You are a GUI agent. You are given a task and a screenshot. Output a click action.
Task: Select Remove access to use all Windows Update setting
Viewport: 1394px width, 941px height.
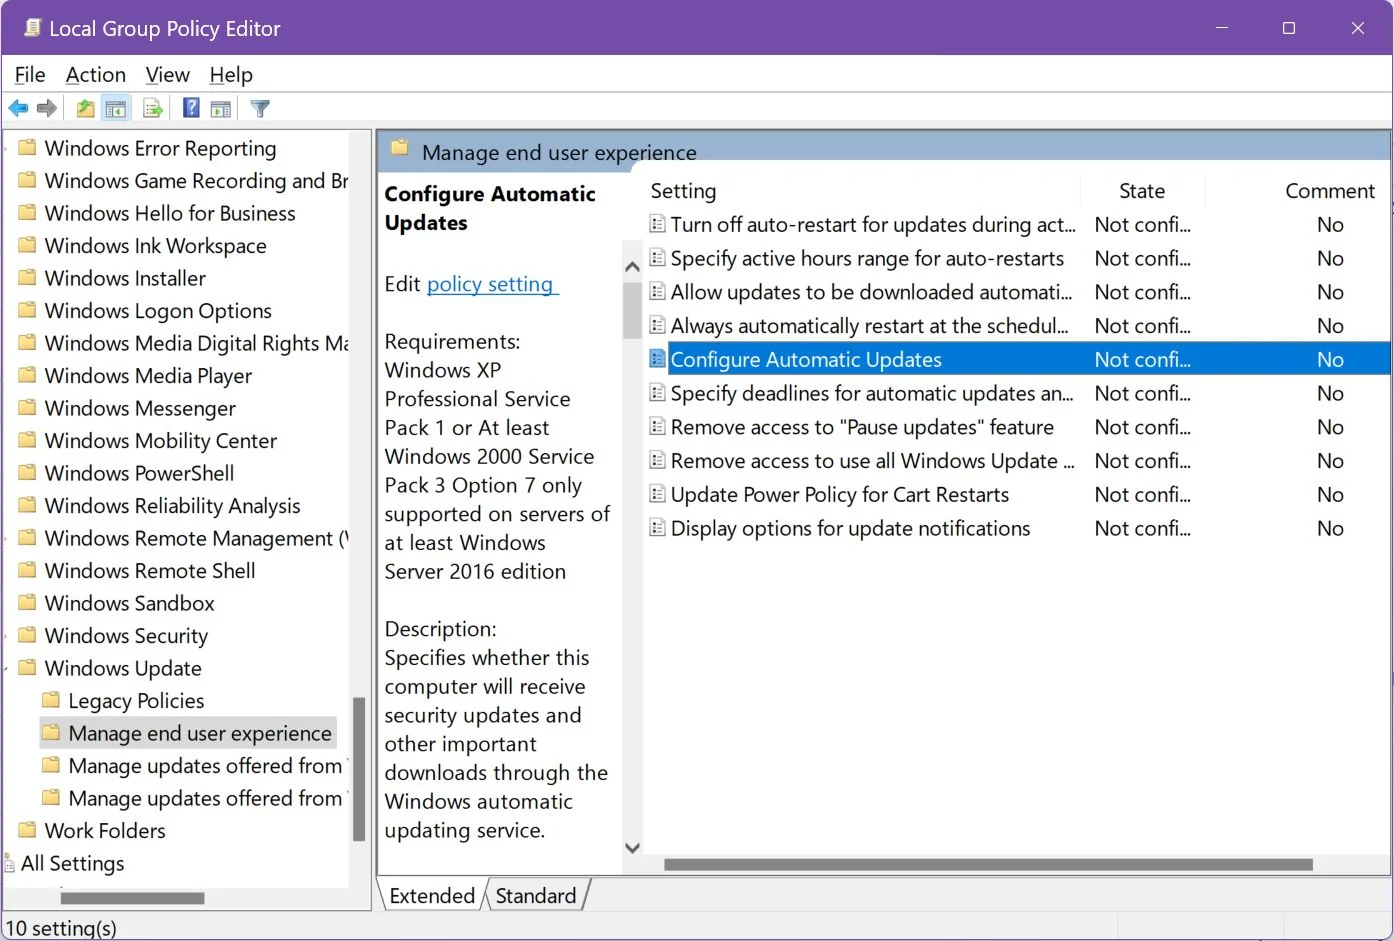click(873, 461)
